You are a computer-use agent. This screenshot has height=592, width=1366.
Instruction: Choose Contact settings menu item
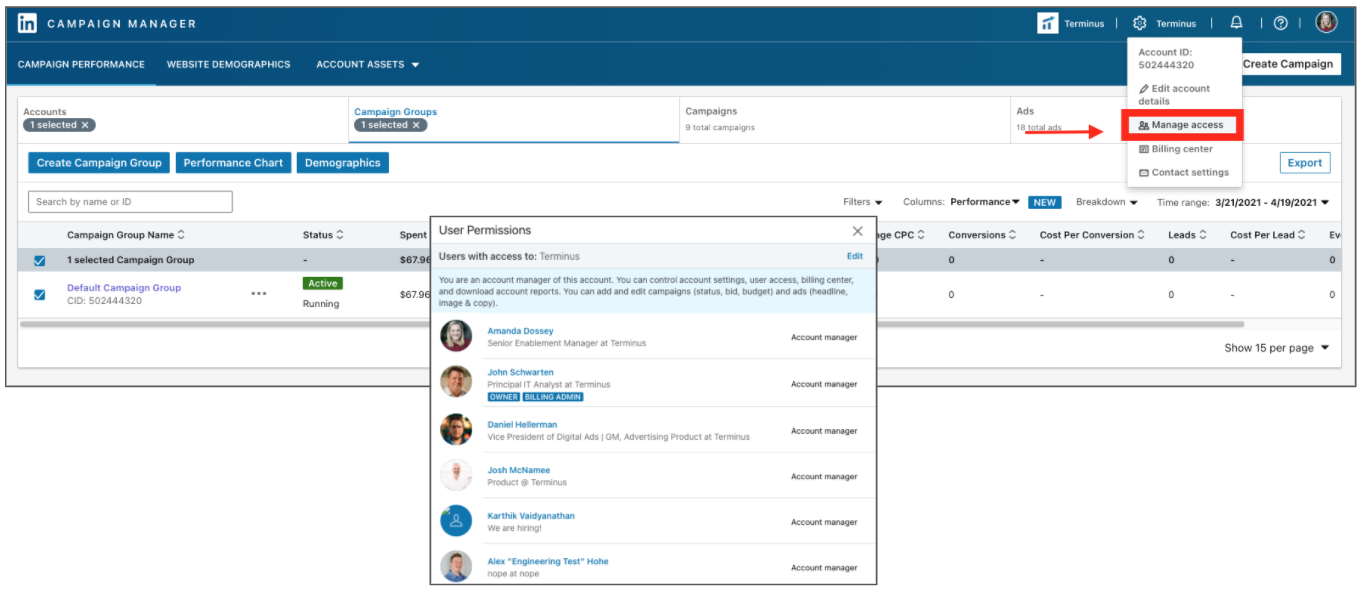[1184, 172]
